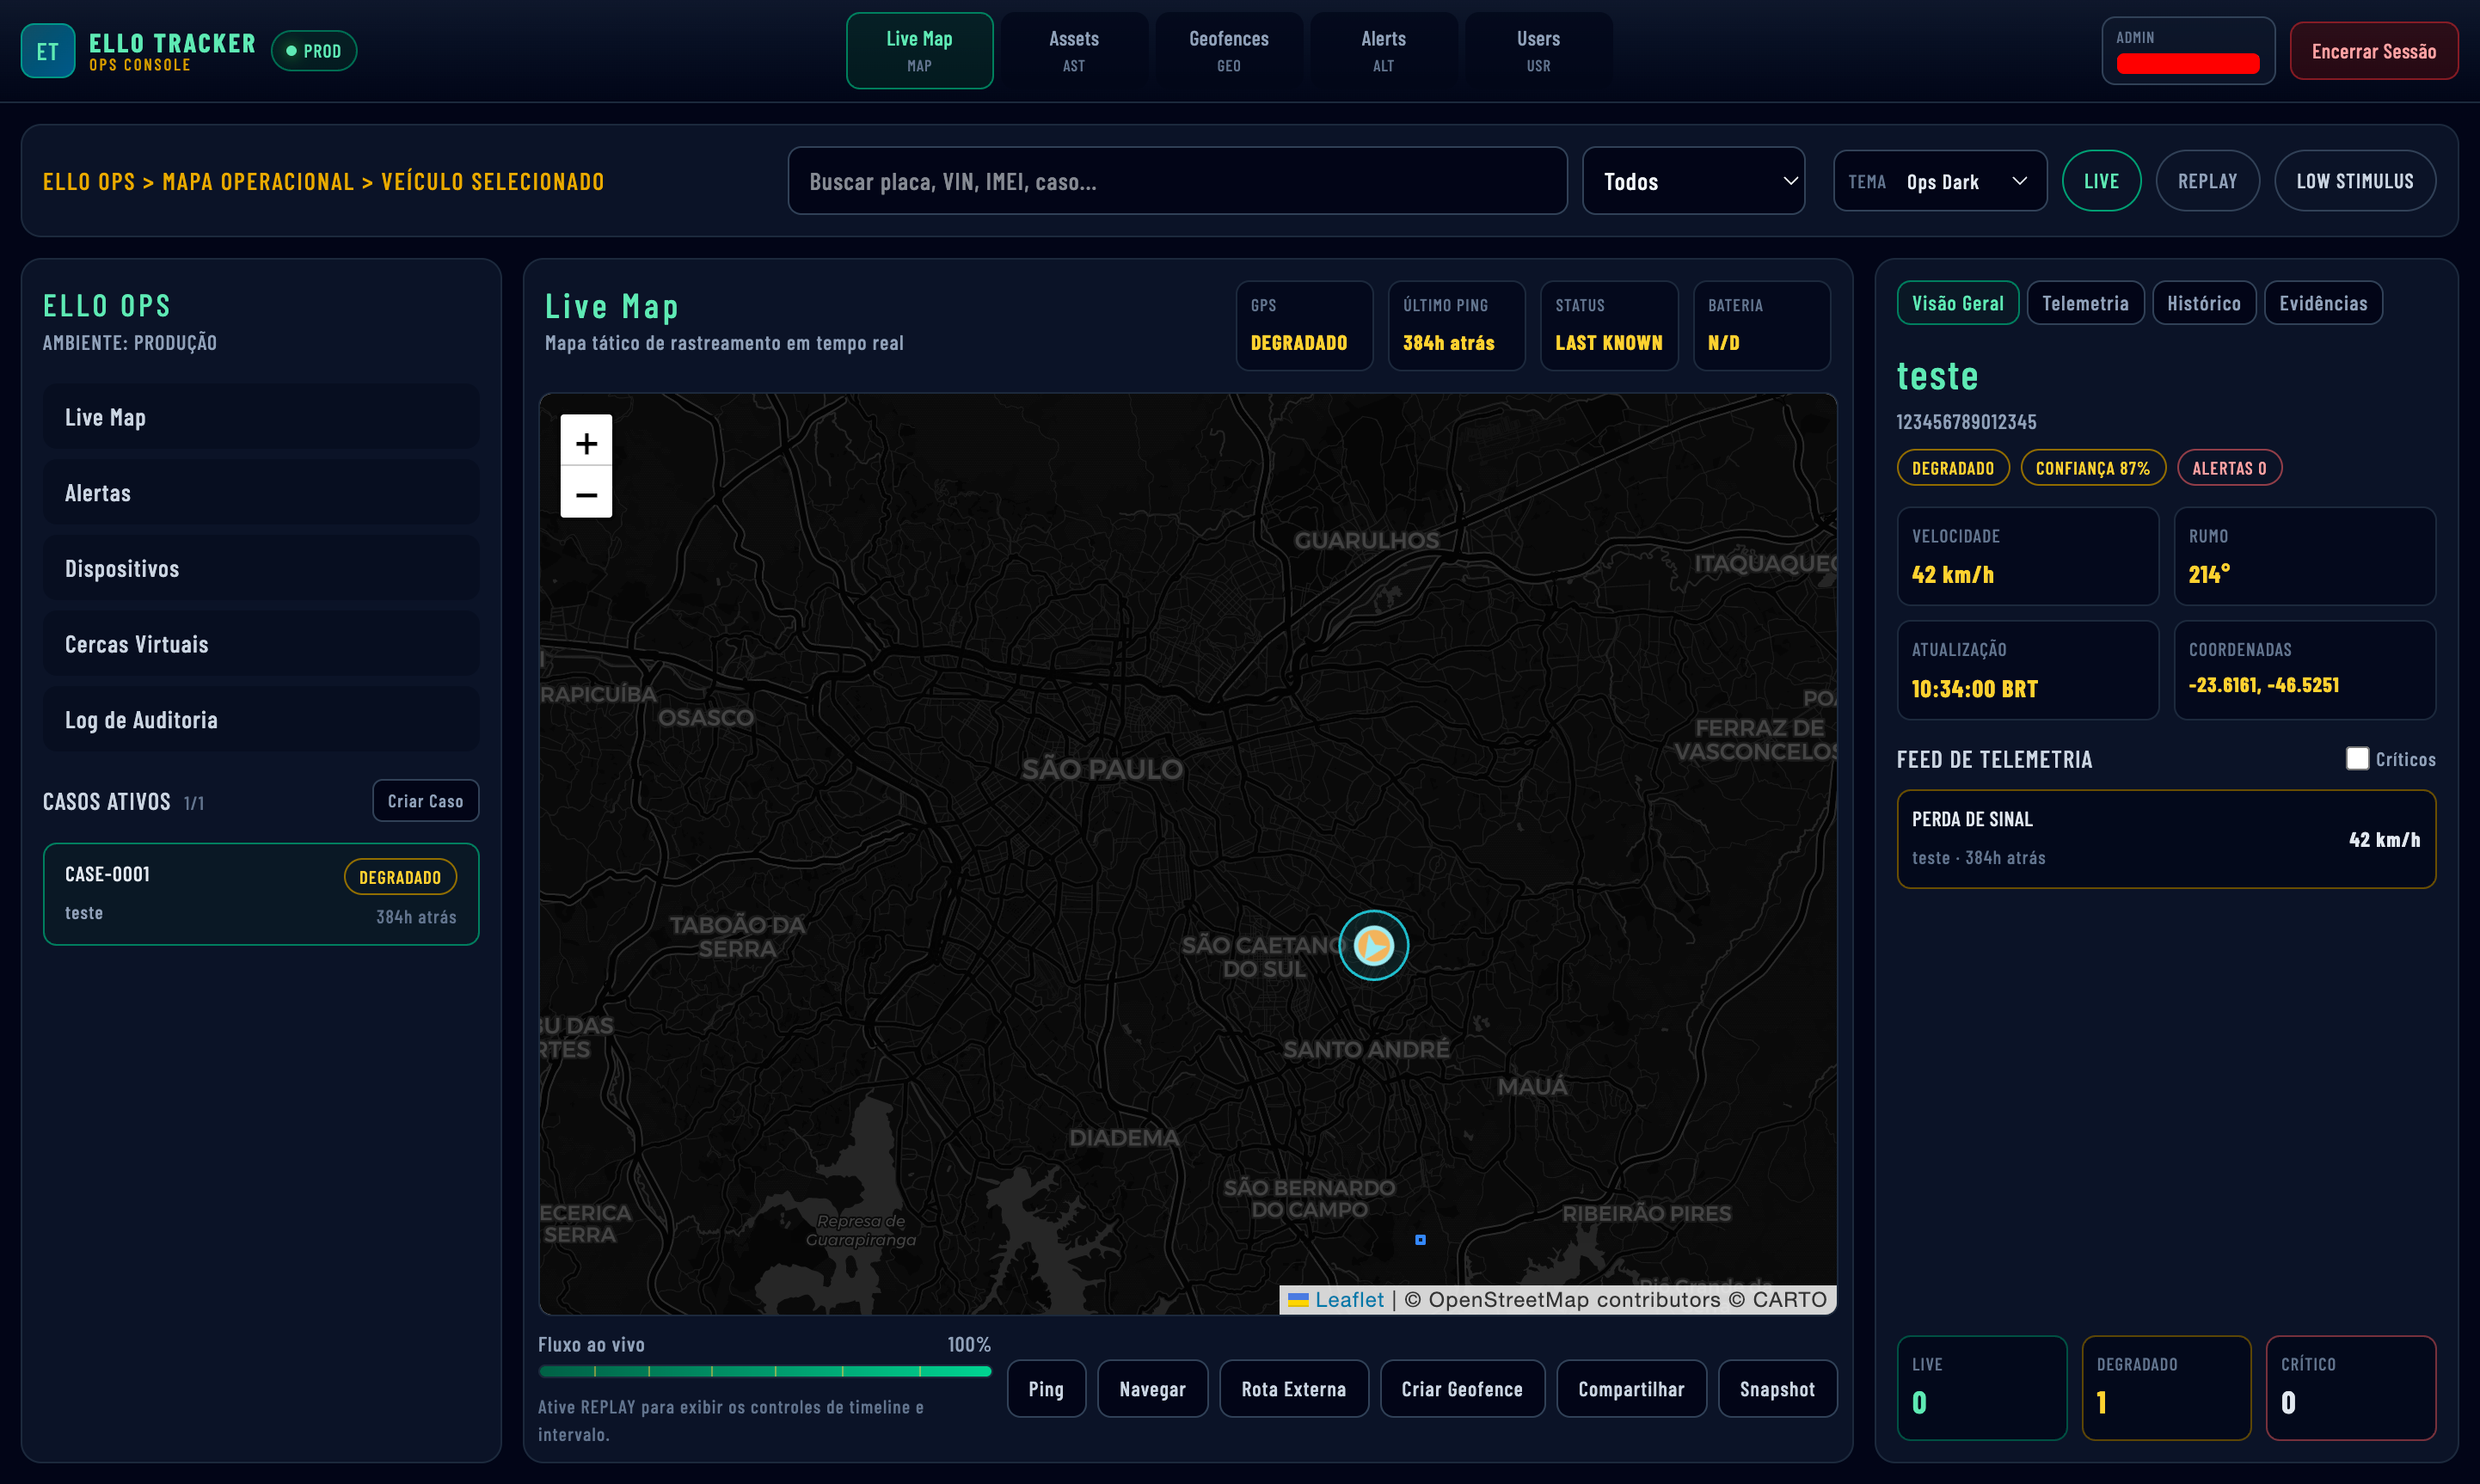Screen dimensions: 2480x1484
Task: Open the CASE-0001 case card
Action: (x=261, y=894)
